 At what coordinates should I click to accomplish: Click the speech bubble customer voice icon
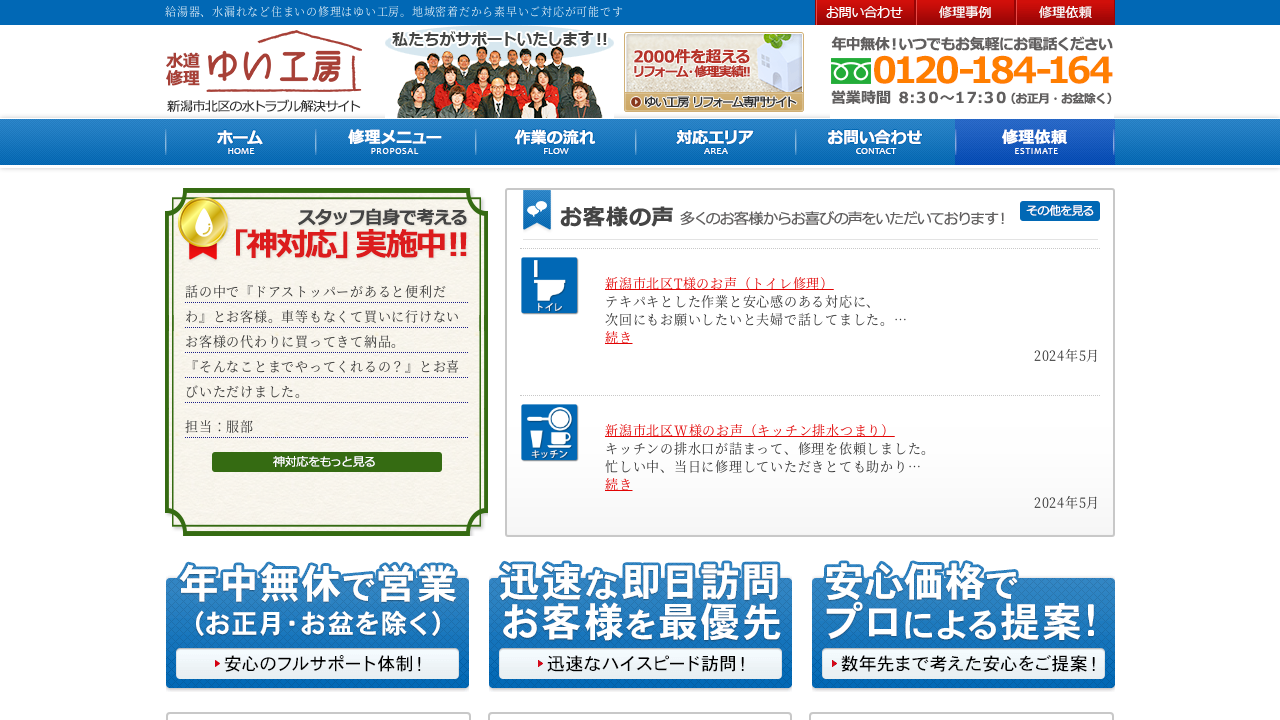point(537,210)
